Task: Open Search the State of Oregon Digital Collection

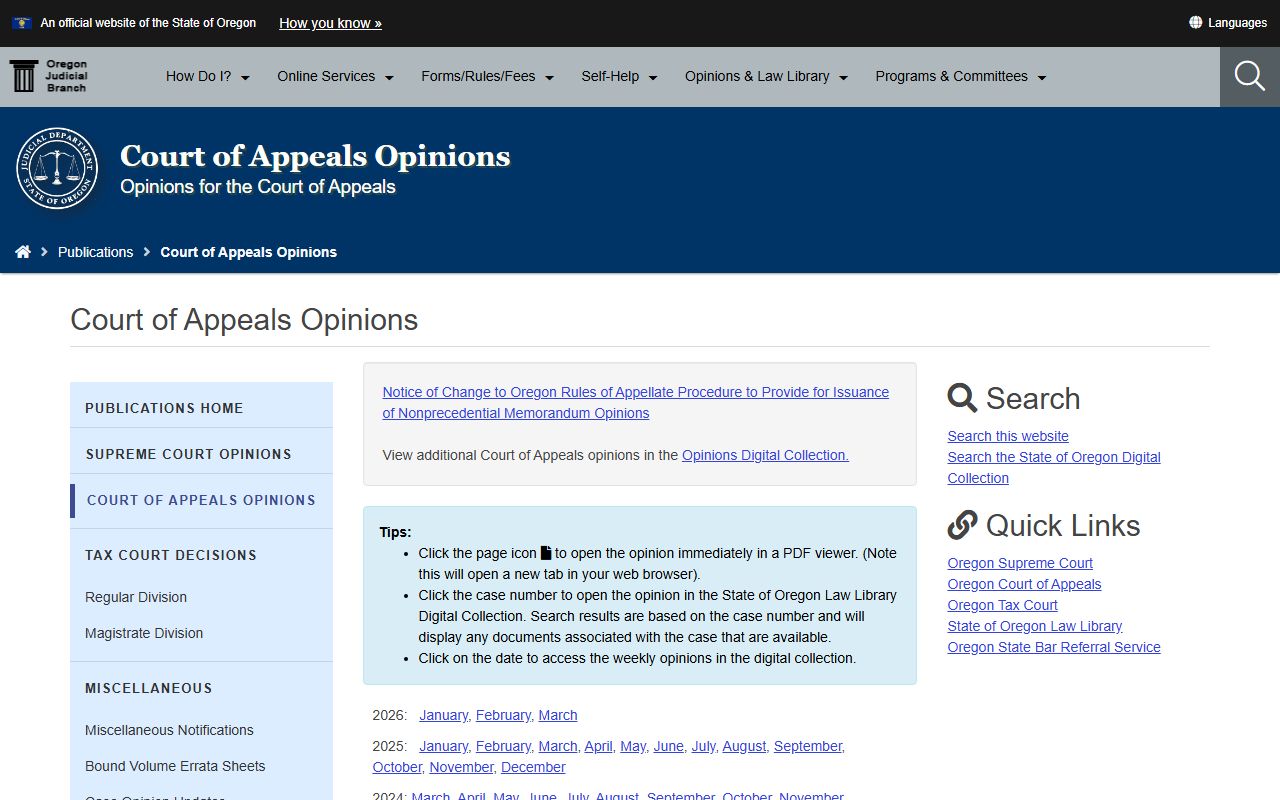Action: pyautogui.click(x=1054, y=467)
